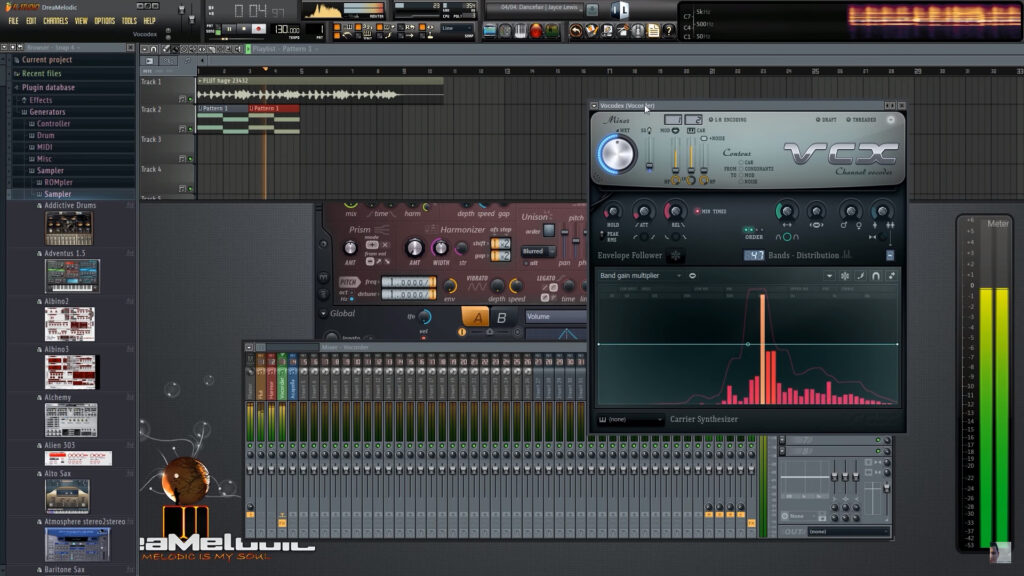Select the Alto Sax plugin thumbnail
Screen dimensions: 1024x576
[67, 496]
